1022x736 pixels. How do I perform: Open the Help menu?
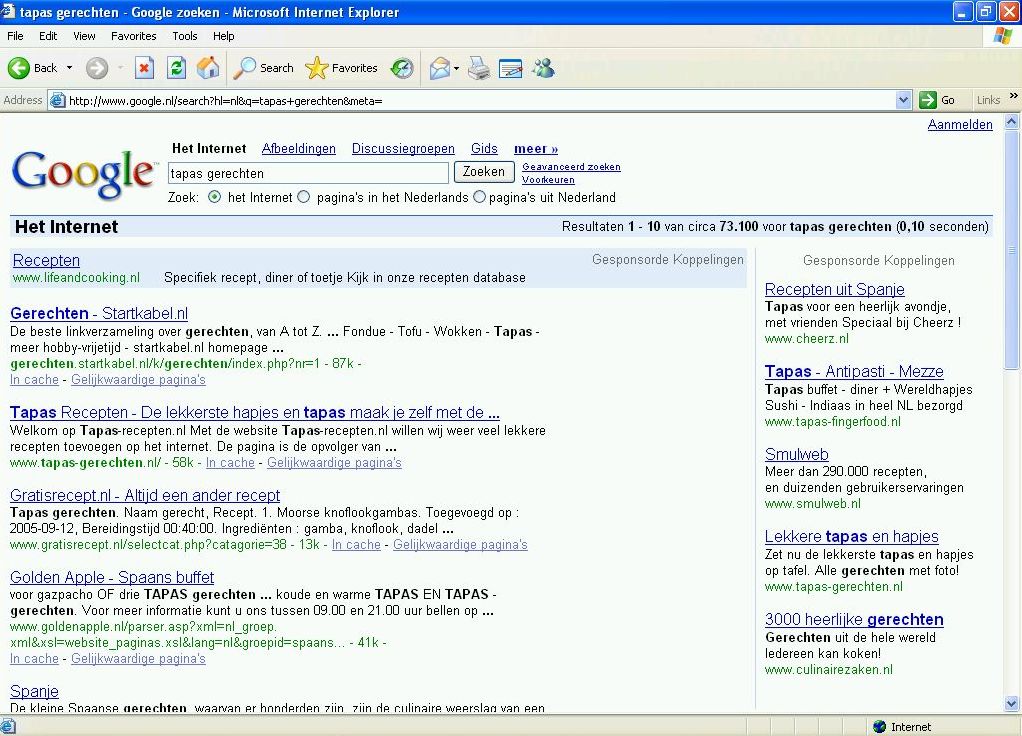pyautogui.click(x=224, y=36)
